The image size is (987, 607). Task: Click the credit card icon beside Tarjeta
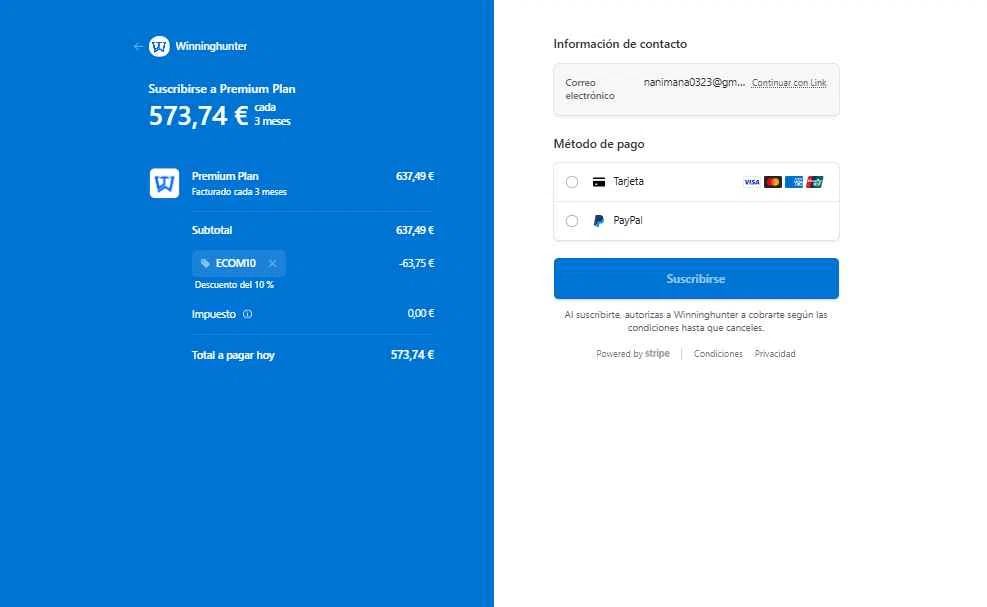599,182
